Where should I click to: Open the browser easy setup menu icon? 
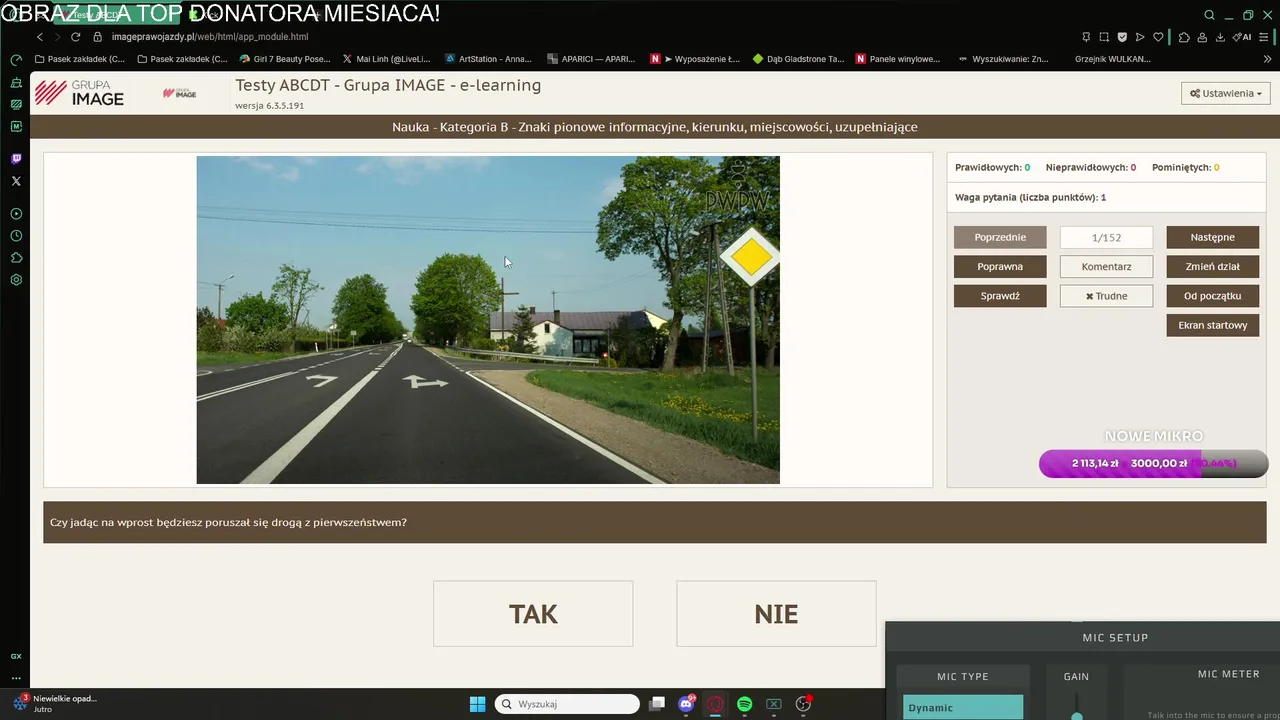tap(1264, 37)
